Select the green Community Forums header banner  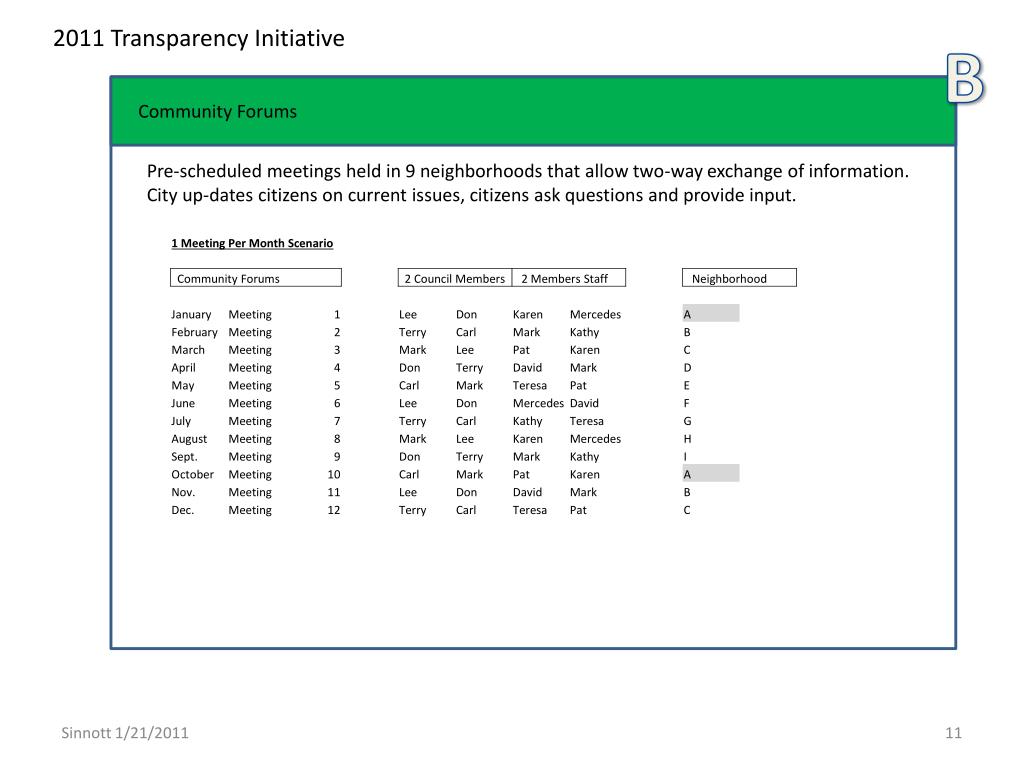533,111
